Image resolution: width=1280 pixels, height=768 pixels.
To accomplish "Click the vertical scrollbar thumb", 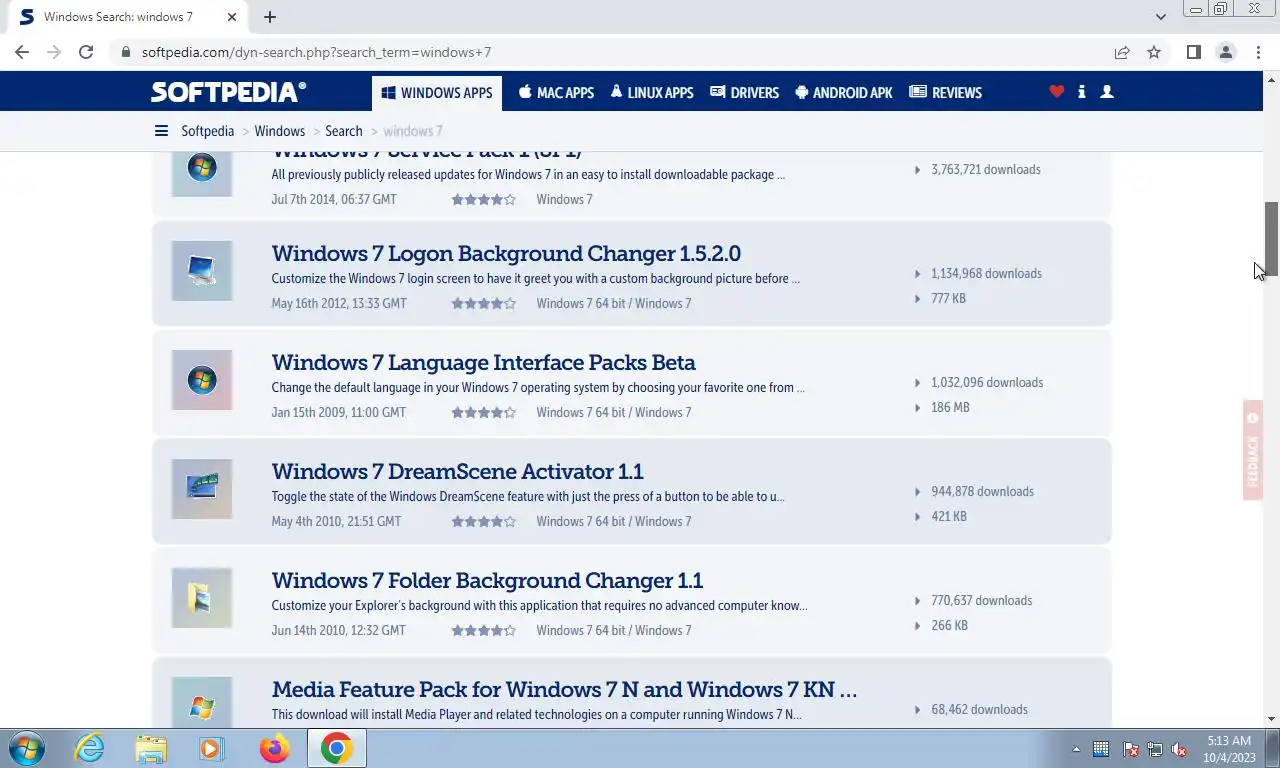I will [1272, 239].
